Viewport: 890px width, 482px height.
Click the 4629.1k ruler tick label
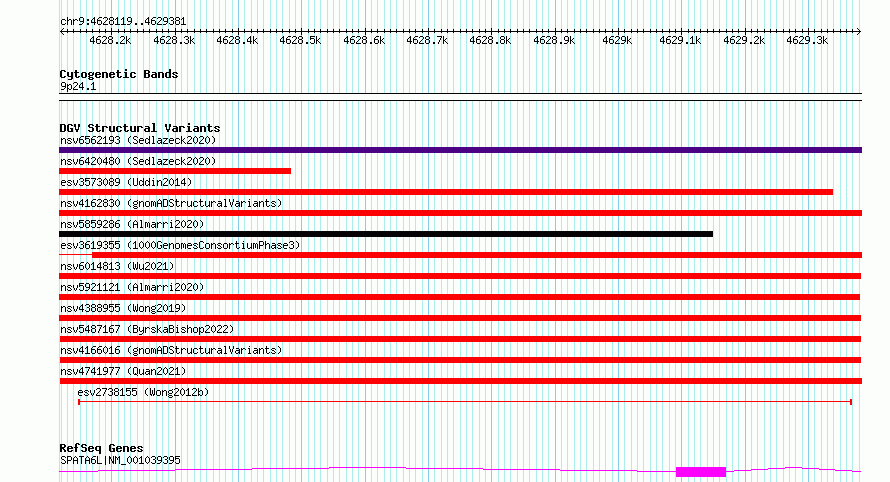680,40
